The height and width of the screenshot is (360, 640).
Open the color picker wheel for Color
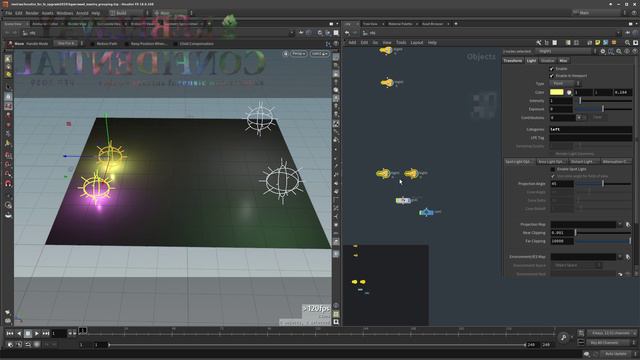pos(569,92)
